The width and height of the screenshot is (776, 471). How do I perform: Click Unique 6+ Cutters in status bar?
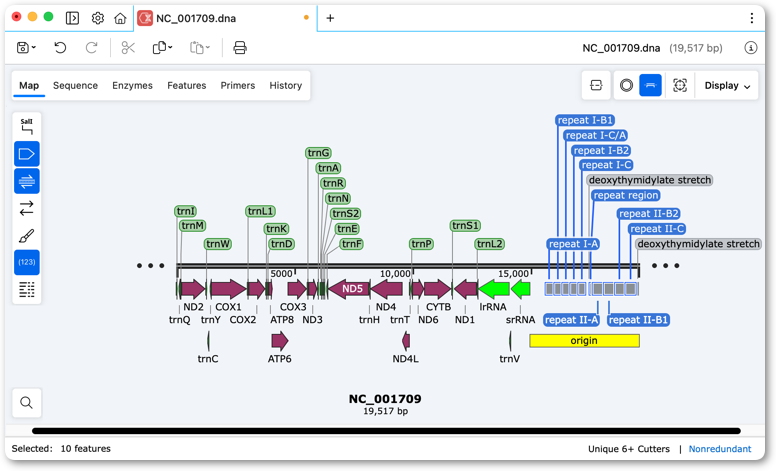629,449
